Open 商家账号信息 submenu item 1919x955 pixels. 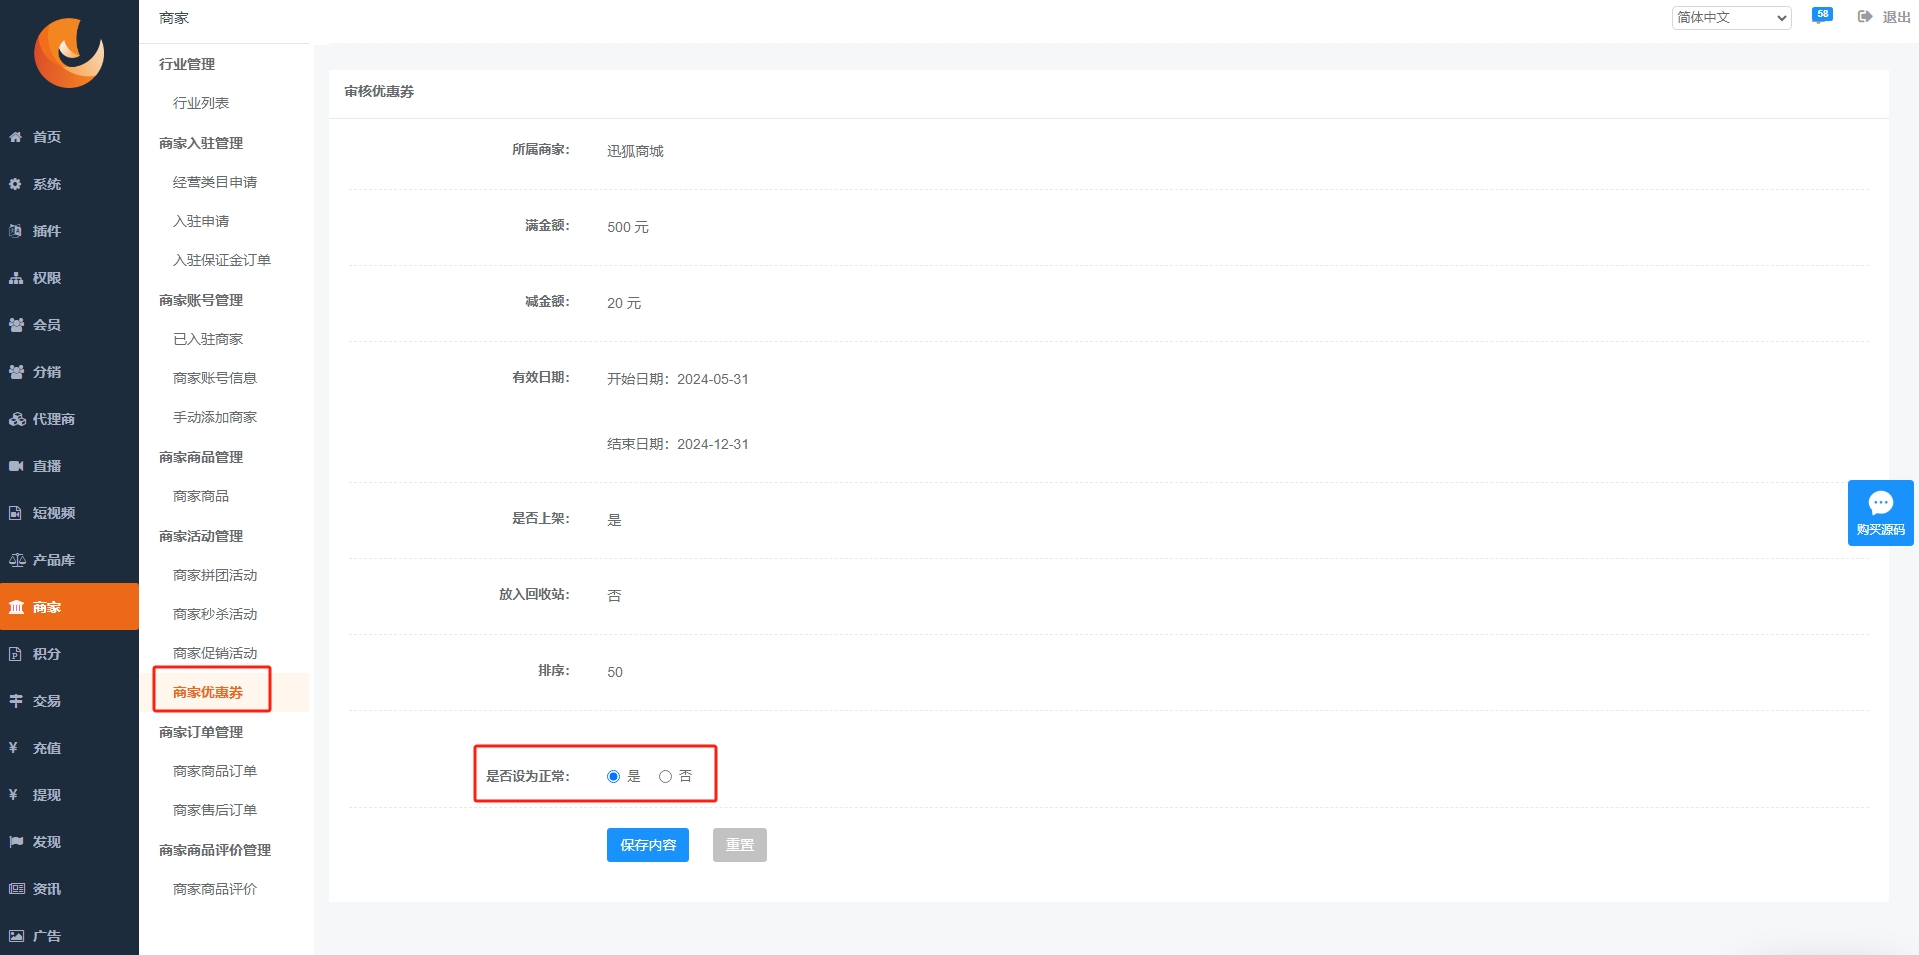[215, 378]
